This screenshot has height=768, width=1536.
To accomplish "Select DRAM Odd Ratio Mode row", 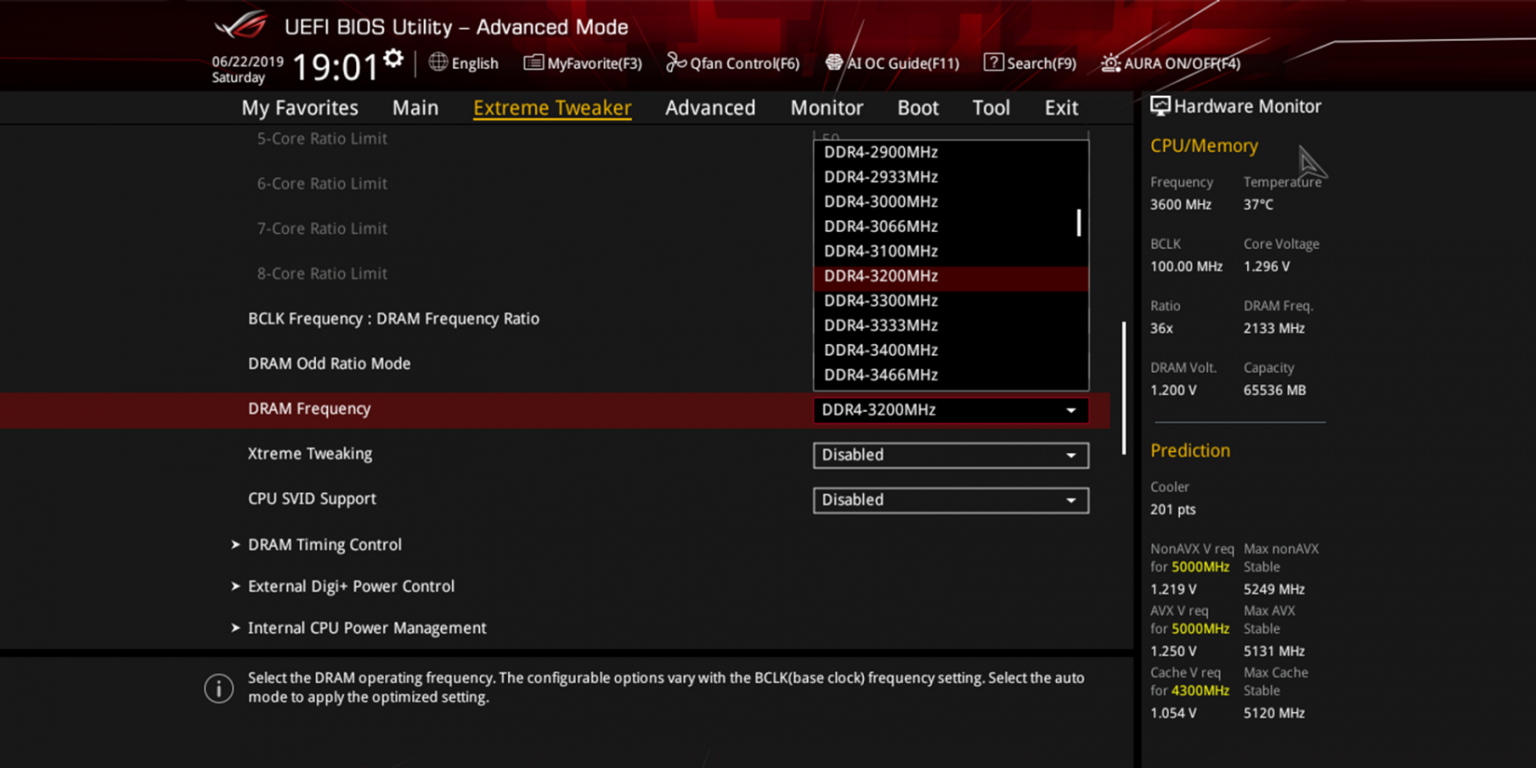I will click(x=555, y=364).
